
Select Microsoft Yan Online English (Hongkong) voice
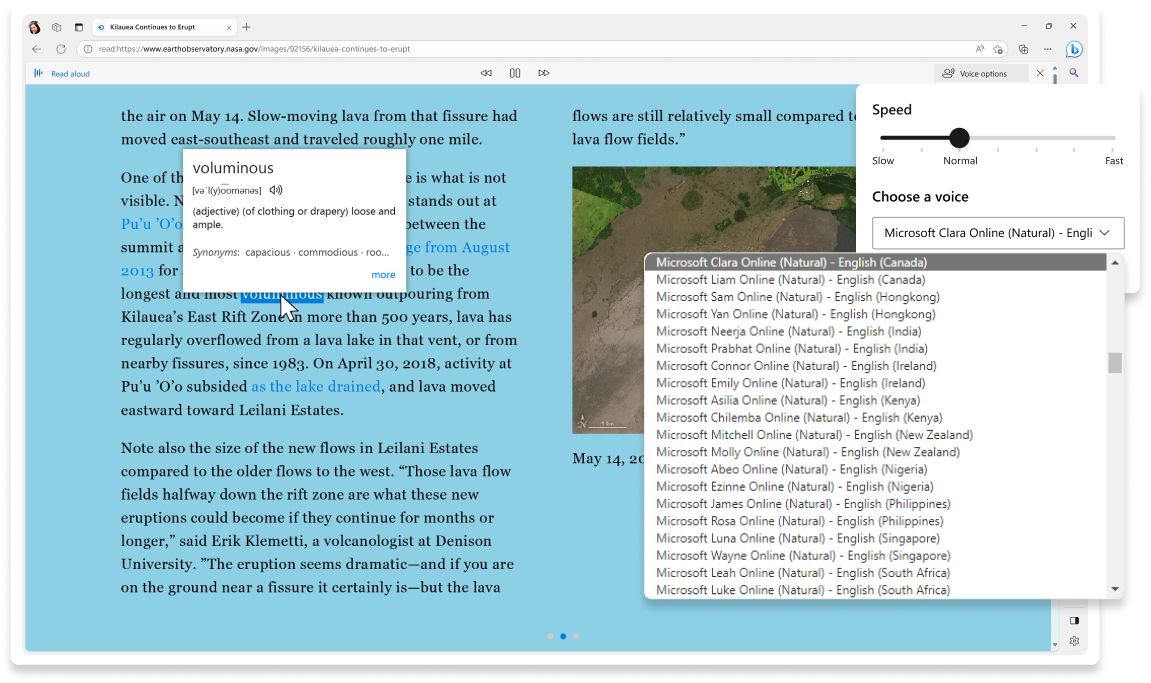pos(875,314)
